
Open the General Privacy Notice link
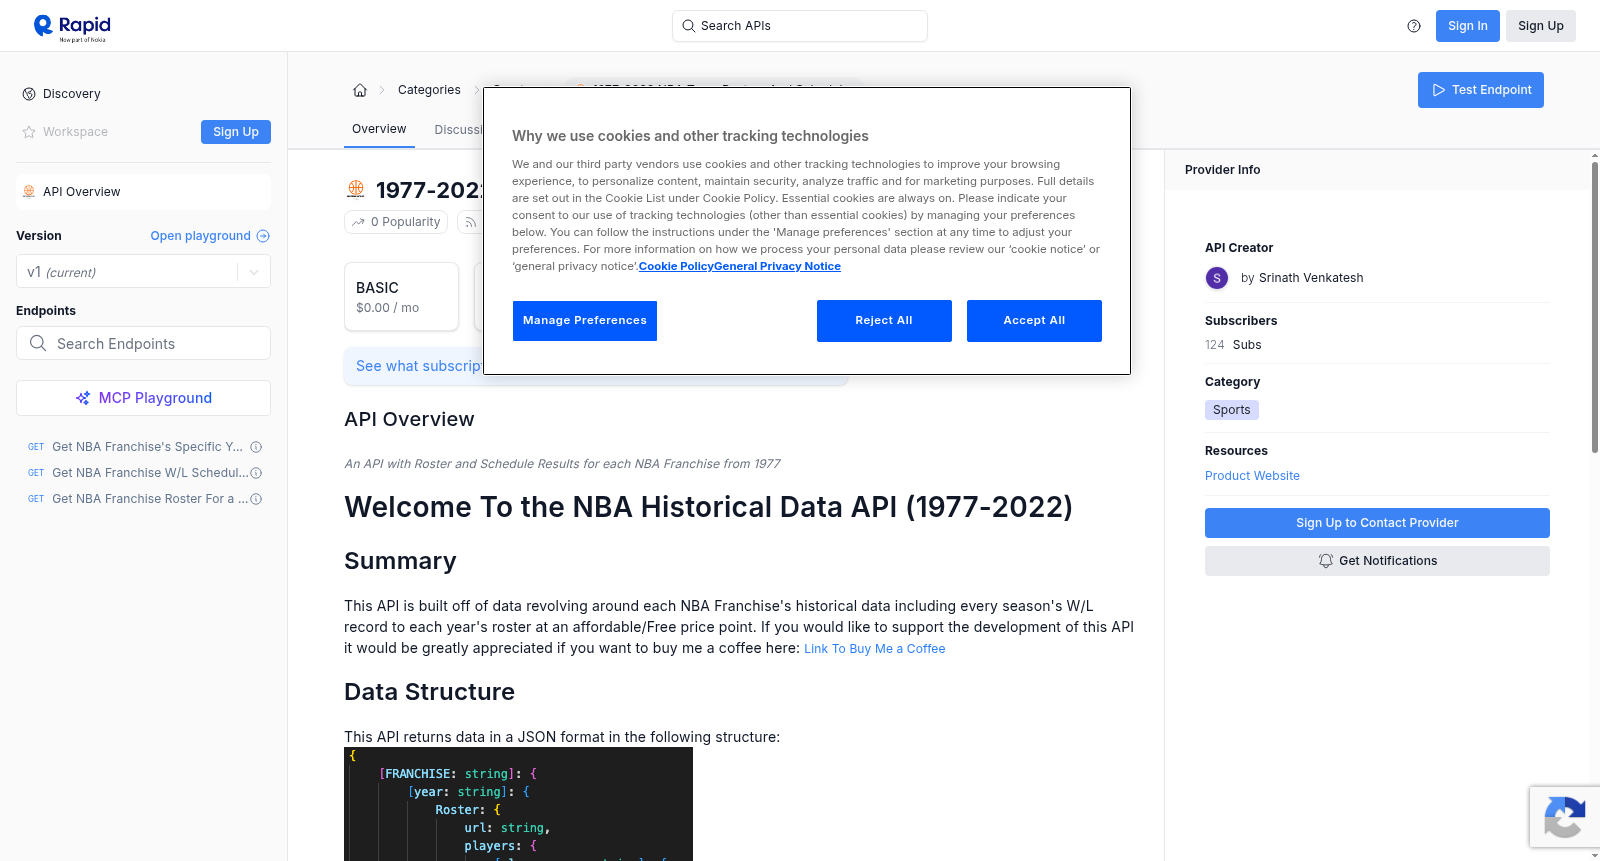(777, 266)
